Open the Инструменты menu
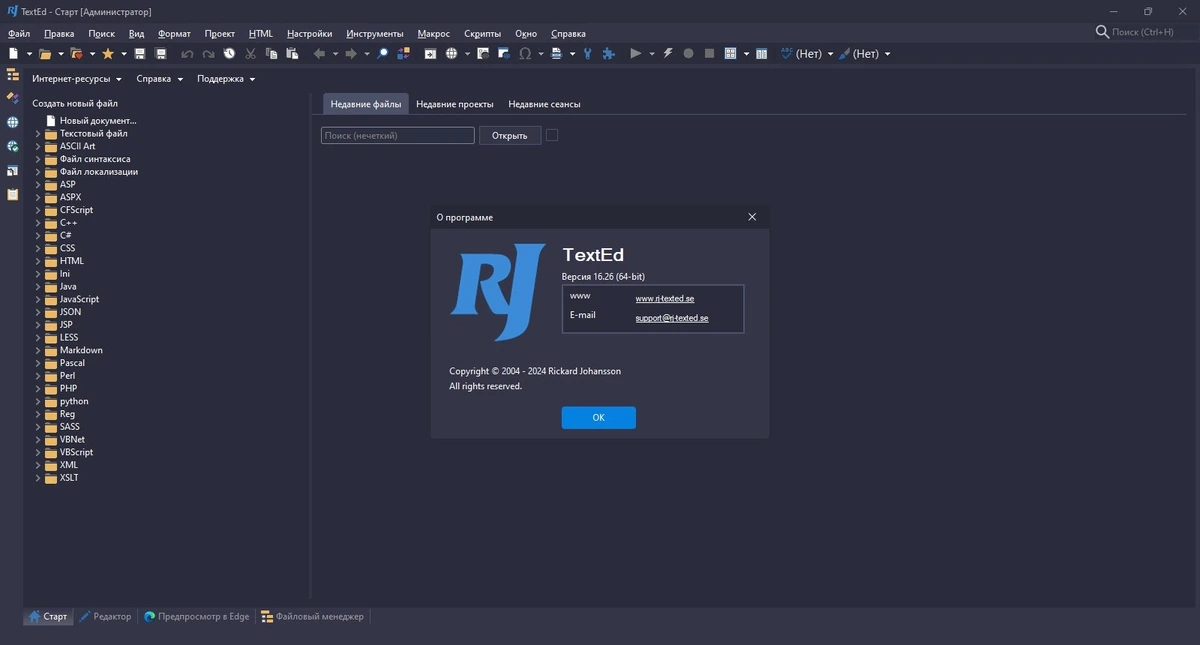This screenshot has height=645, width=1200. (375, 33)
